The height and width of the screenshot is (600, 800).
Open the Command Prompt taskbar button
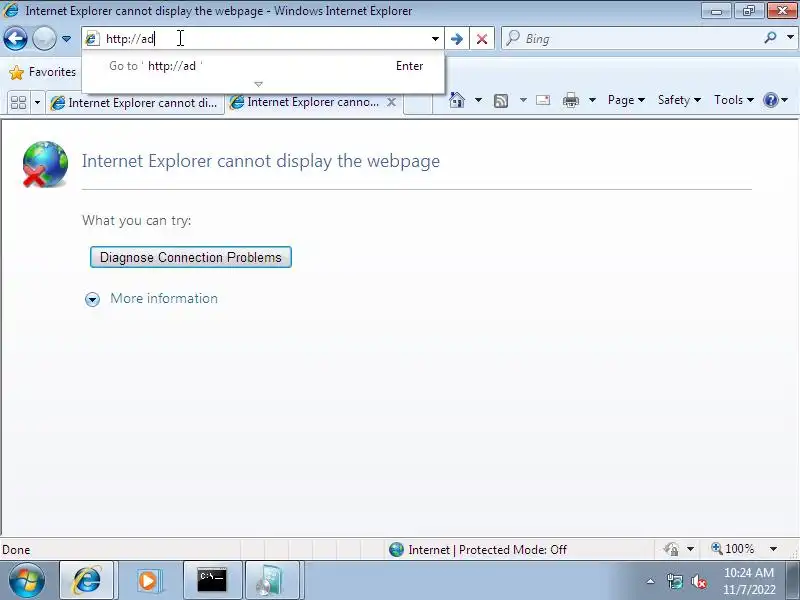point(212,580)
